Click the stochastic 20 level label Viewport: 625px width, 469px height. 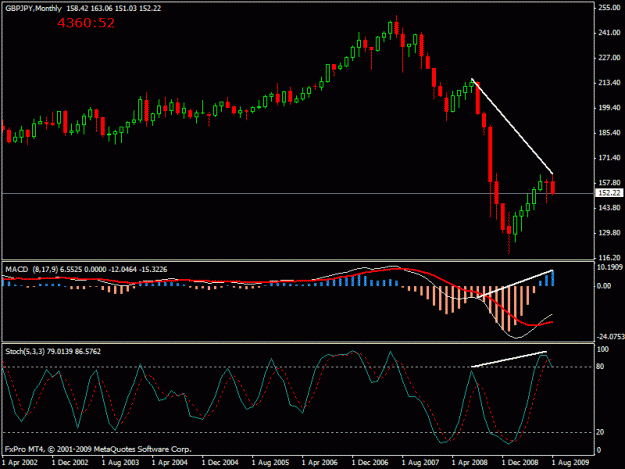(x=600, y=432)
